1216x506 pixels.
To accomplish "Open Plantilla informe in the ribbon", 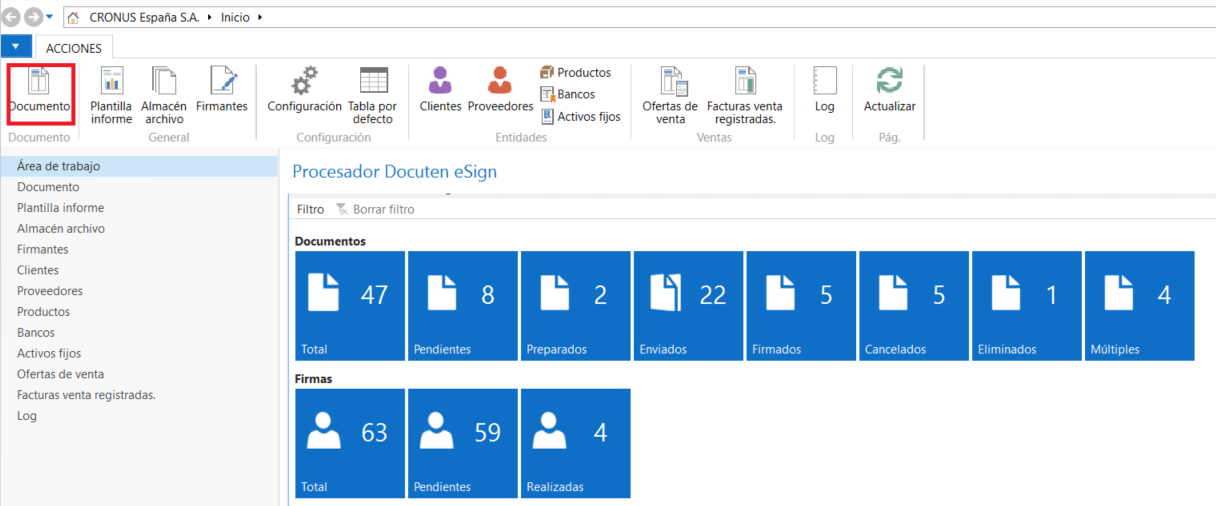I will [x=111, y=96].
